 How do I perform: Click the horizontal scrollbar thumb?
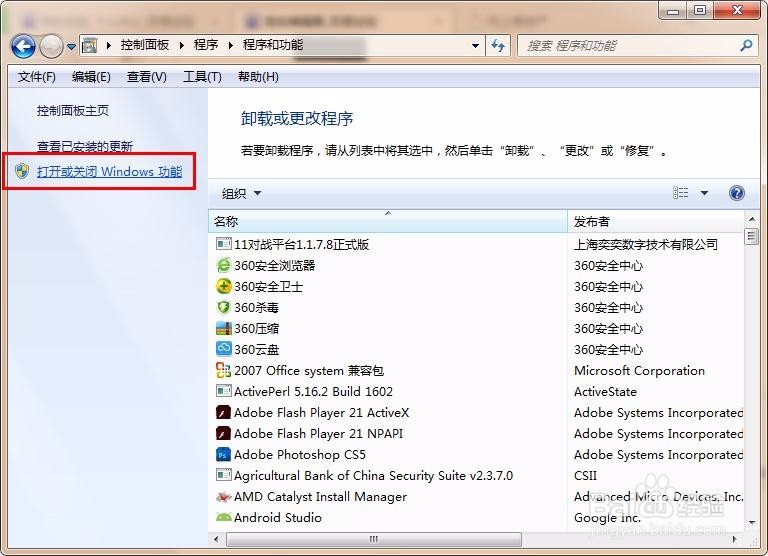(x=374, y=539)
